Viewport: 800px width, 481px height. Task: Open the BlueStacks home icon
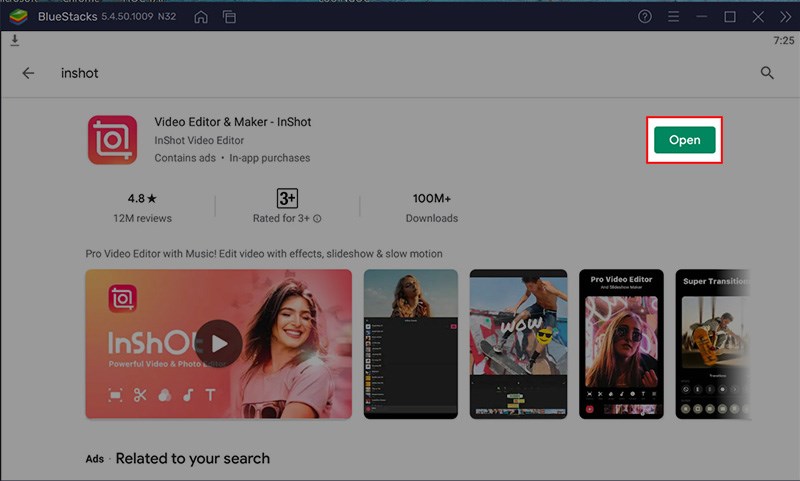point(201,17)
